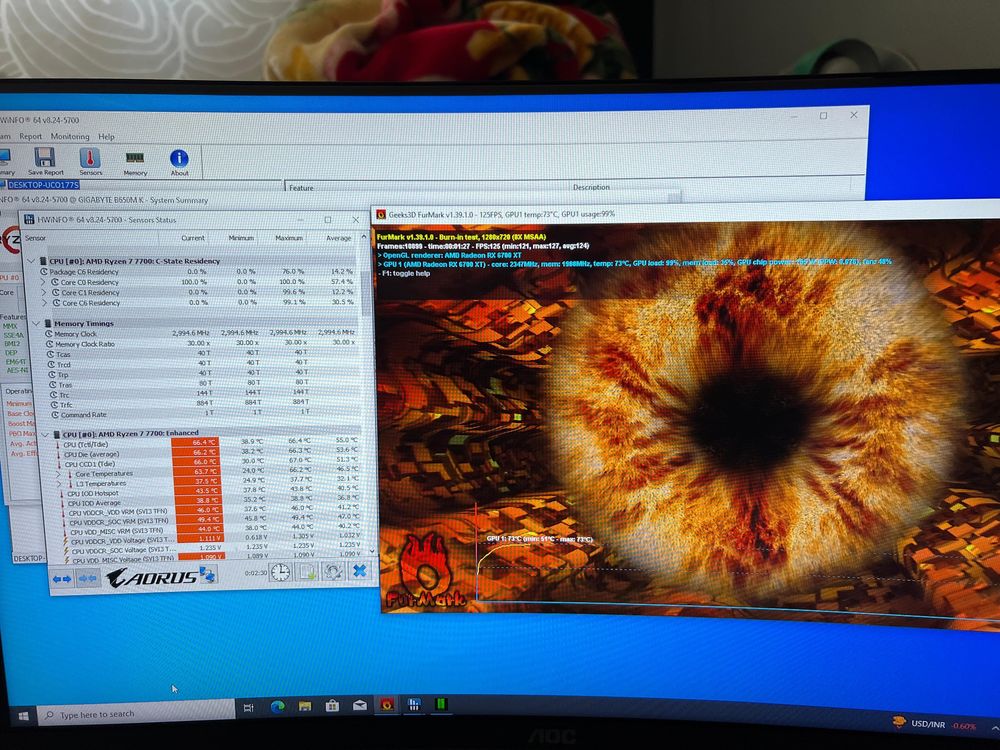
Task: Click the Description column header in the main HWiNFO window
Action: (591, 188)
